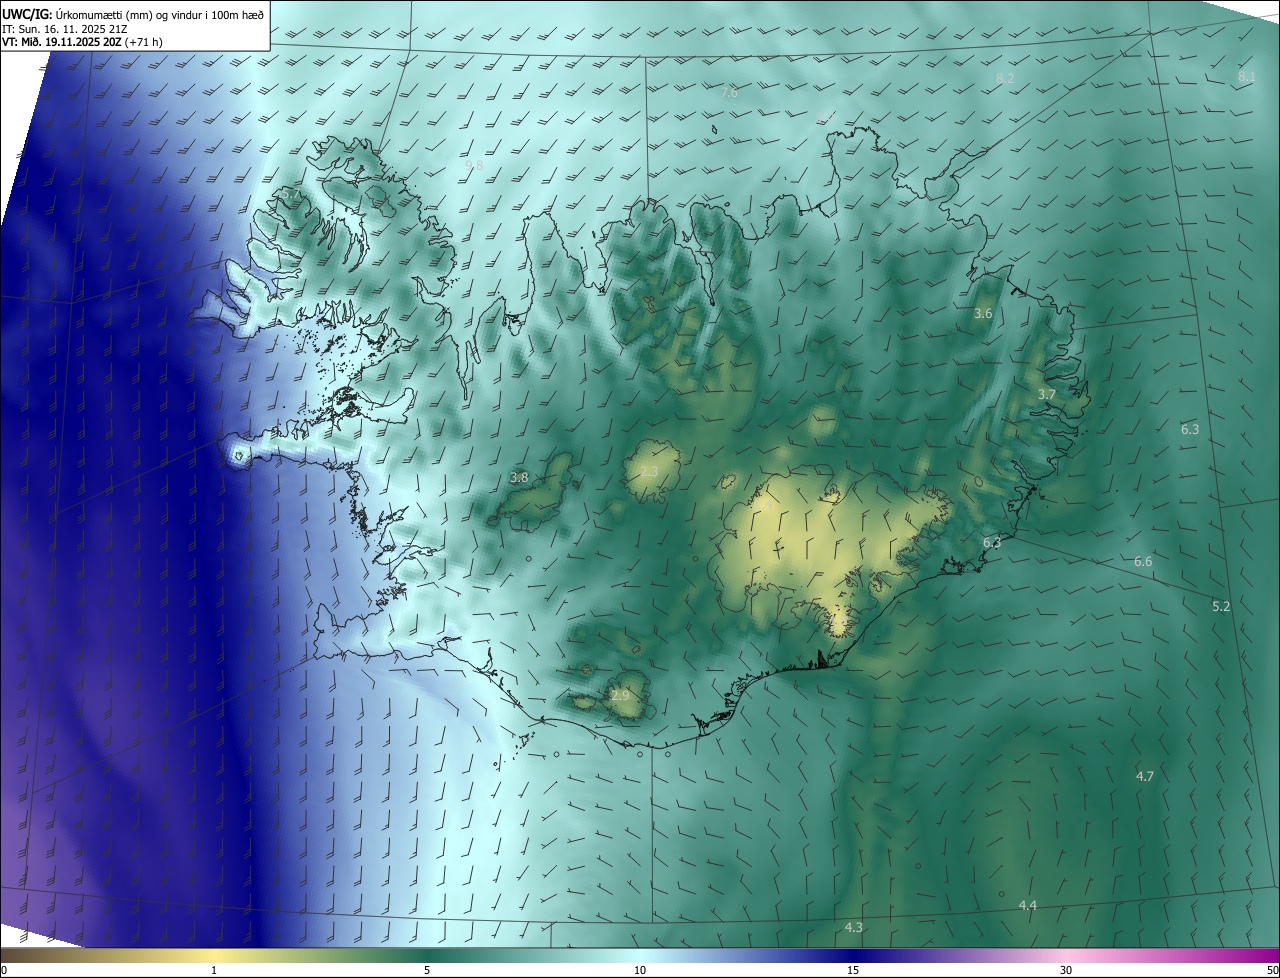Image resolution: width=1280 pixels, height=978 pixels.
Task: Pick the yellow colorbar segment above tick 1
Action: click(x=214, y=956)
